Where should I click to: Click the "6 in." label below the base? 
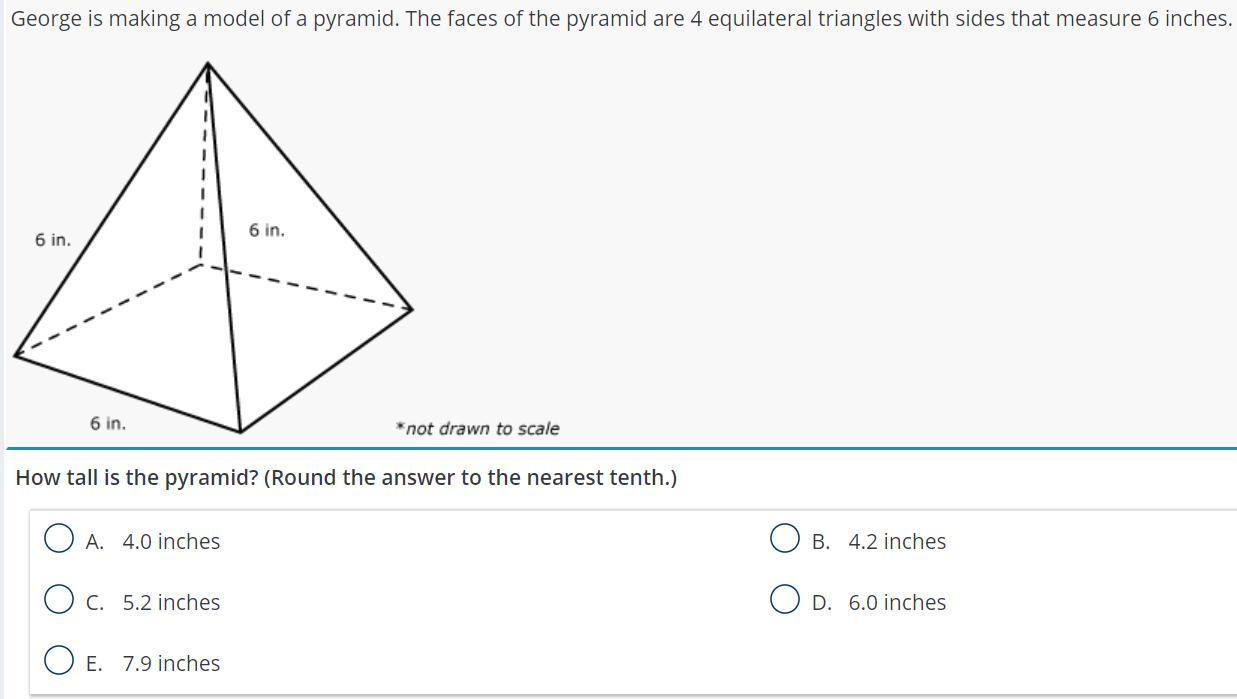coord(108,423)
